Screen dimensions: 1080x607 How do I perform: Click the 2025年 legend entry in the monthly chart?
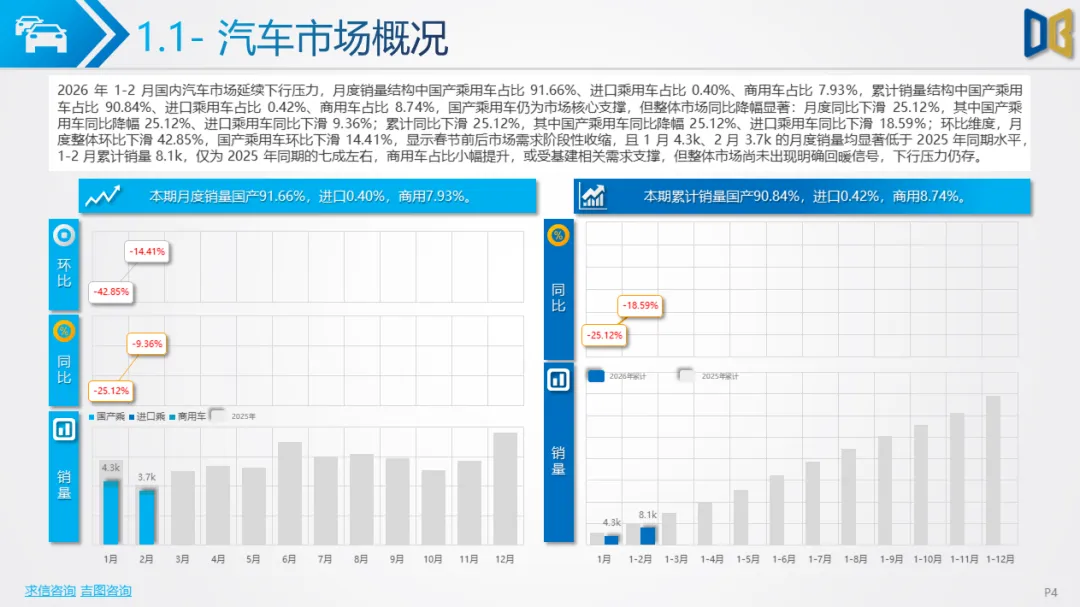(x=233, y=416)
